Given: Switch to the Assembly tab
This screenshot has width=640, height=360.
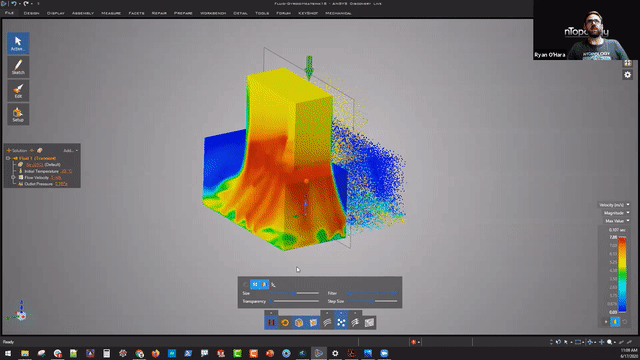Looking at the screenshot, I should click(83, 13).
